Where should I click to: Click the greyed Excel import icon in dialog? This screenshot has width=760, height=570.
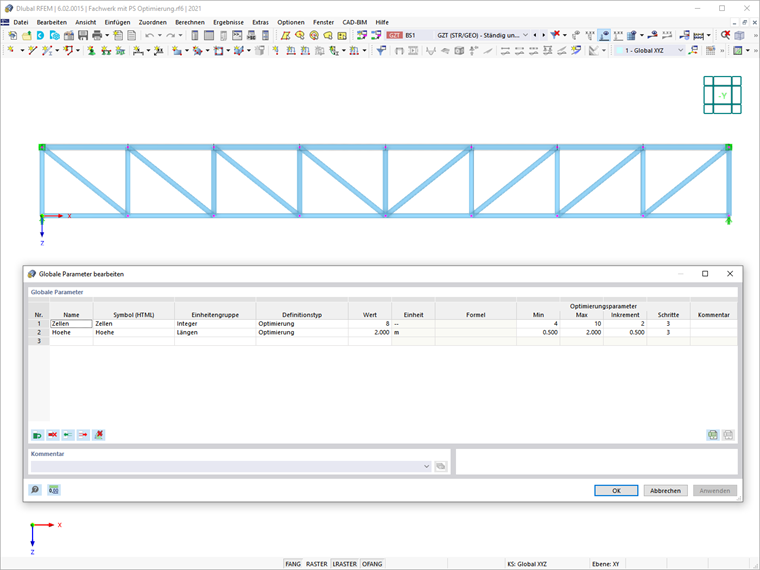(x=728, y=435)
